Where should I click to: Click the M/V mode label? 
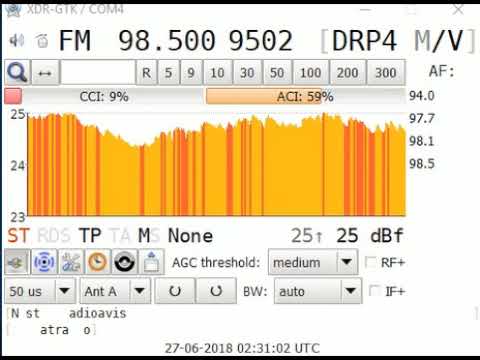click(439, 41)
